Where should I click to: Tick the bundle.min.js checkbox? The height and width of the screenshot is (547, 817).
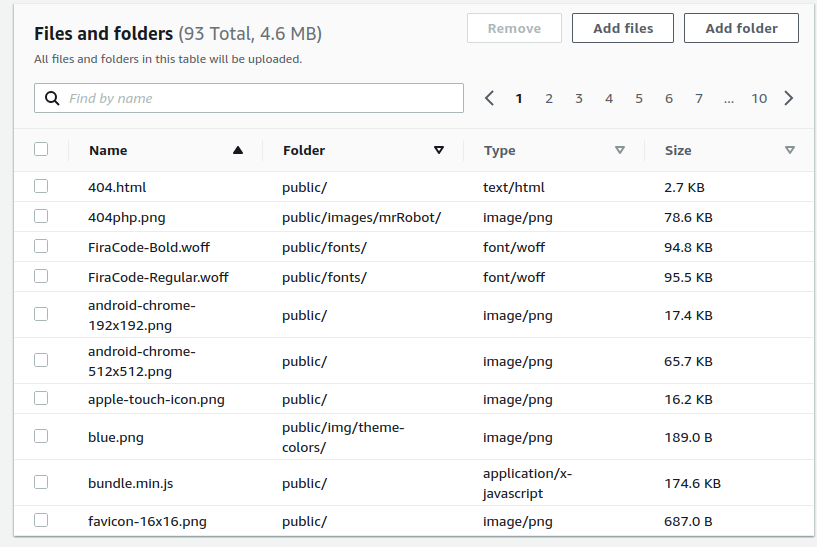tap(41, 482)
